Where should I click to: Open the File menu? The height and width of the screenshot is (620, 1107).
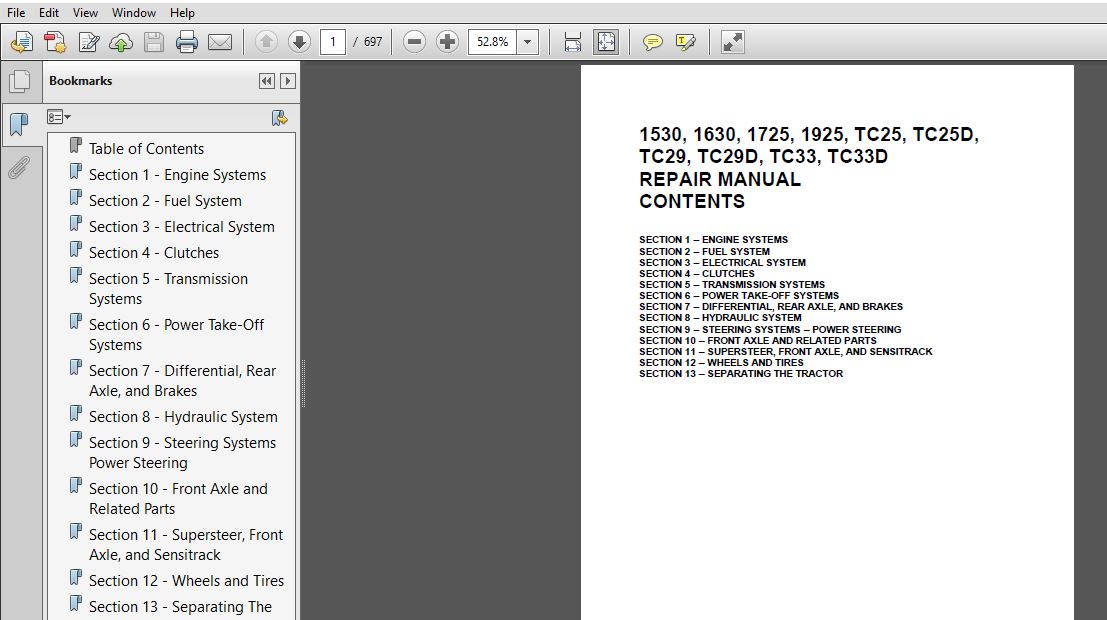[16, 13]
